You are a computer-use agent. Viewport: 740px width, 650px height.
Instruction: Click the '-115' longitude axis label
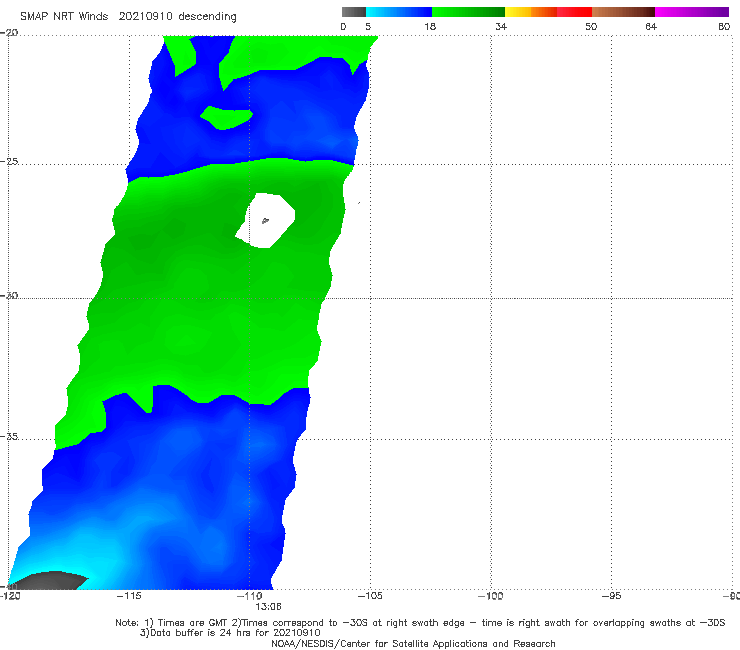(129, 596)
